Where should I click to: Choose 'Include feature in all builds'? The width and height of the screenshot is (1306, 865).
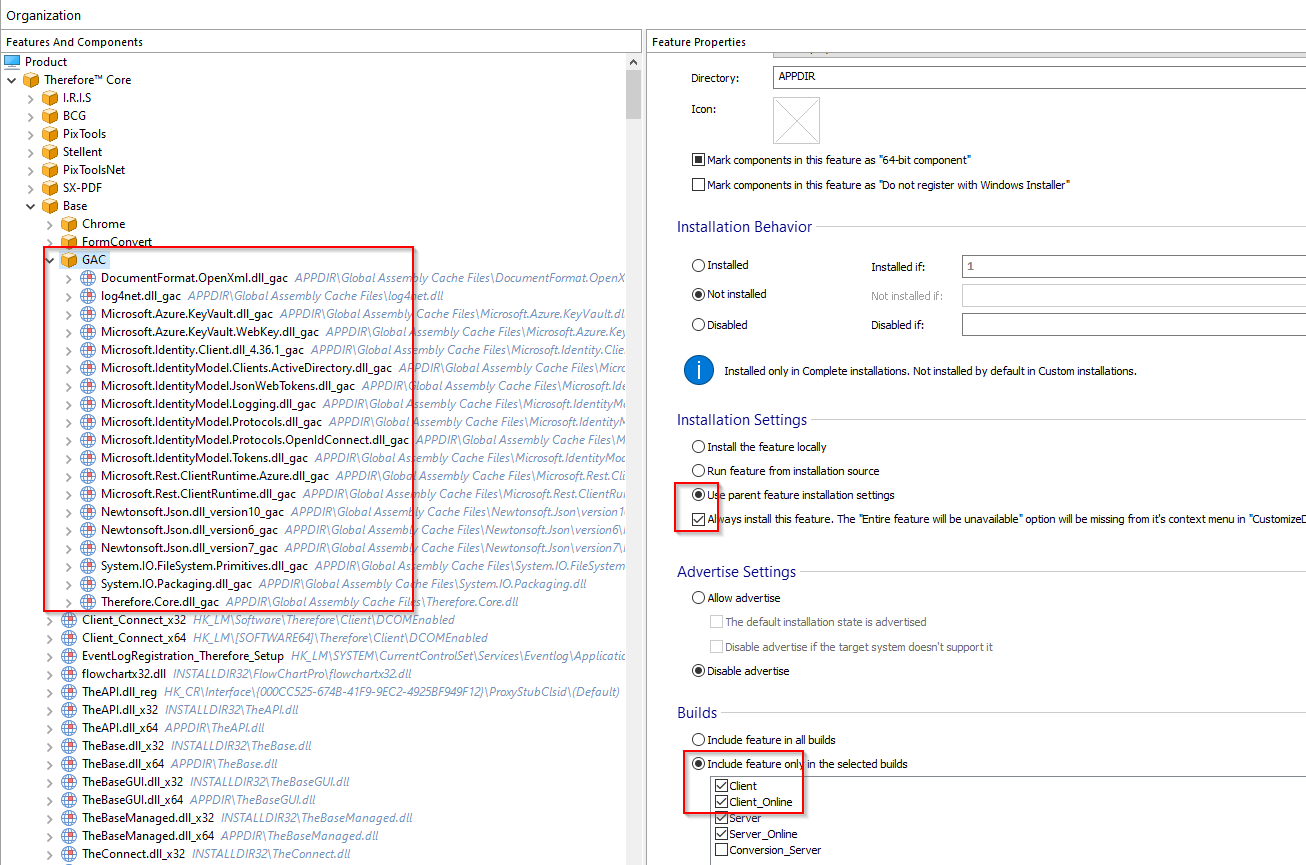pos(698,740)
